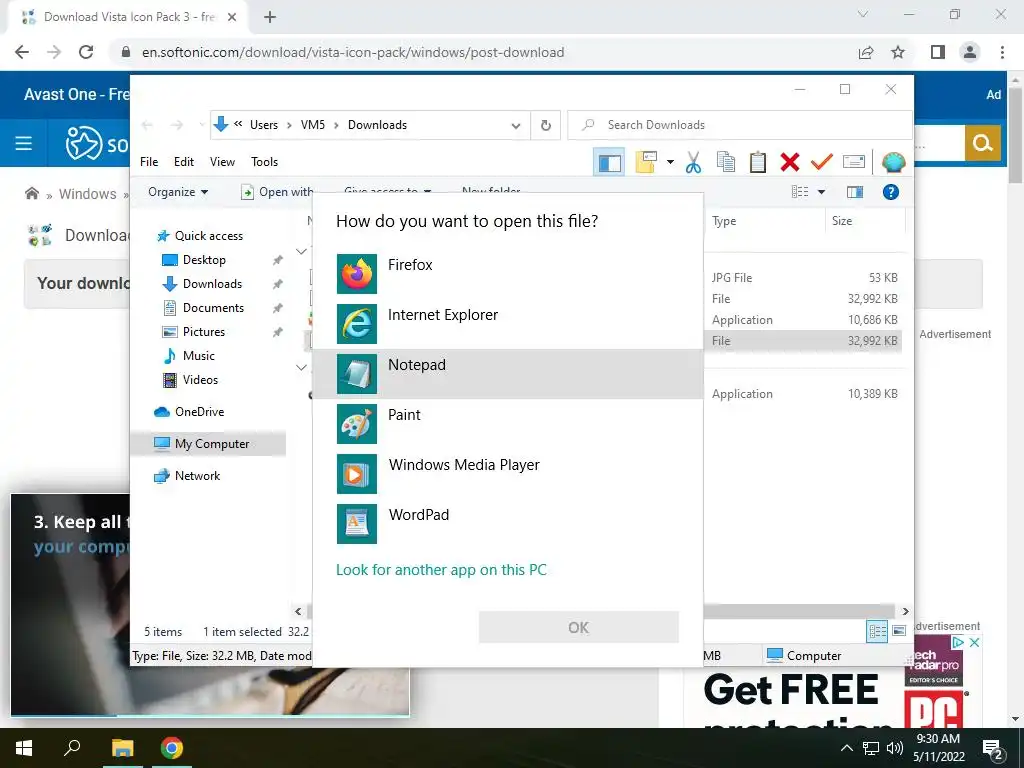Pick Paint from the app list
This screenshot has height=768, width=1024.
point(508,424)
